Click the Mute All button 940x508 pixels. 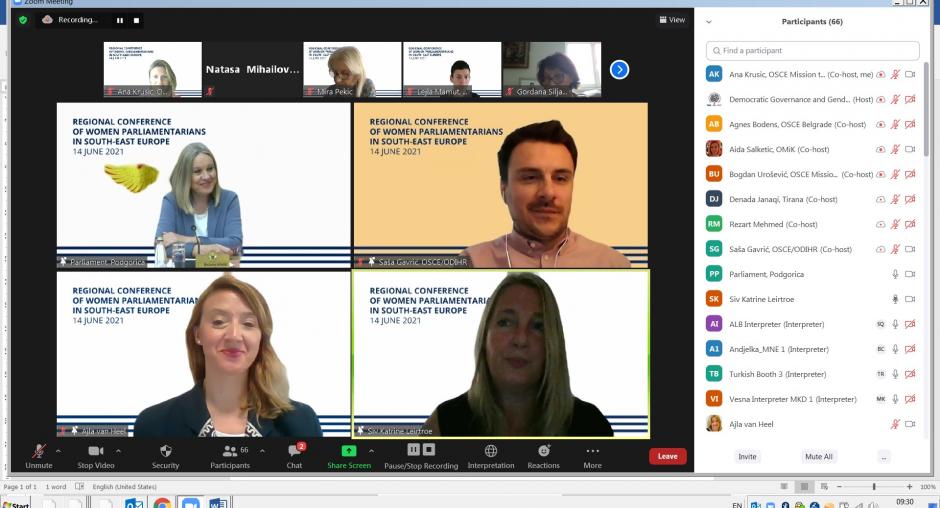pos(818,457)
